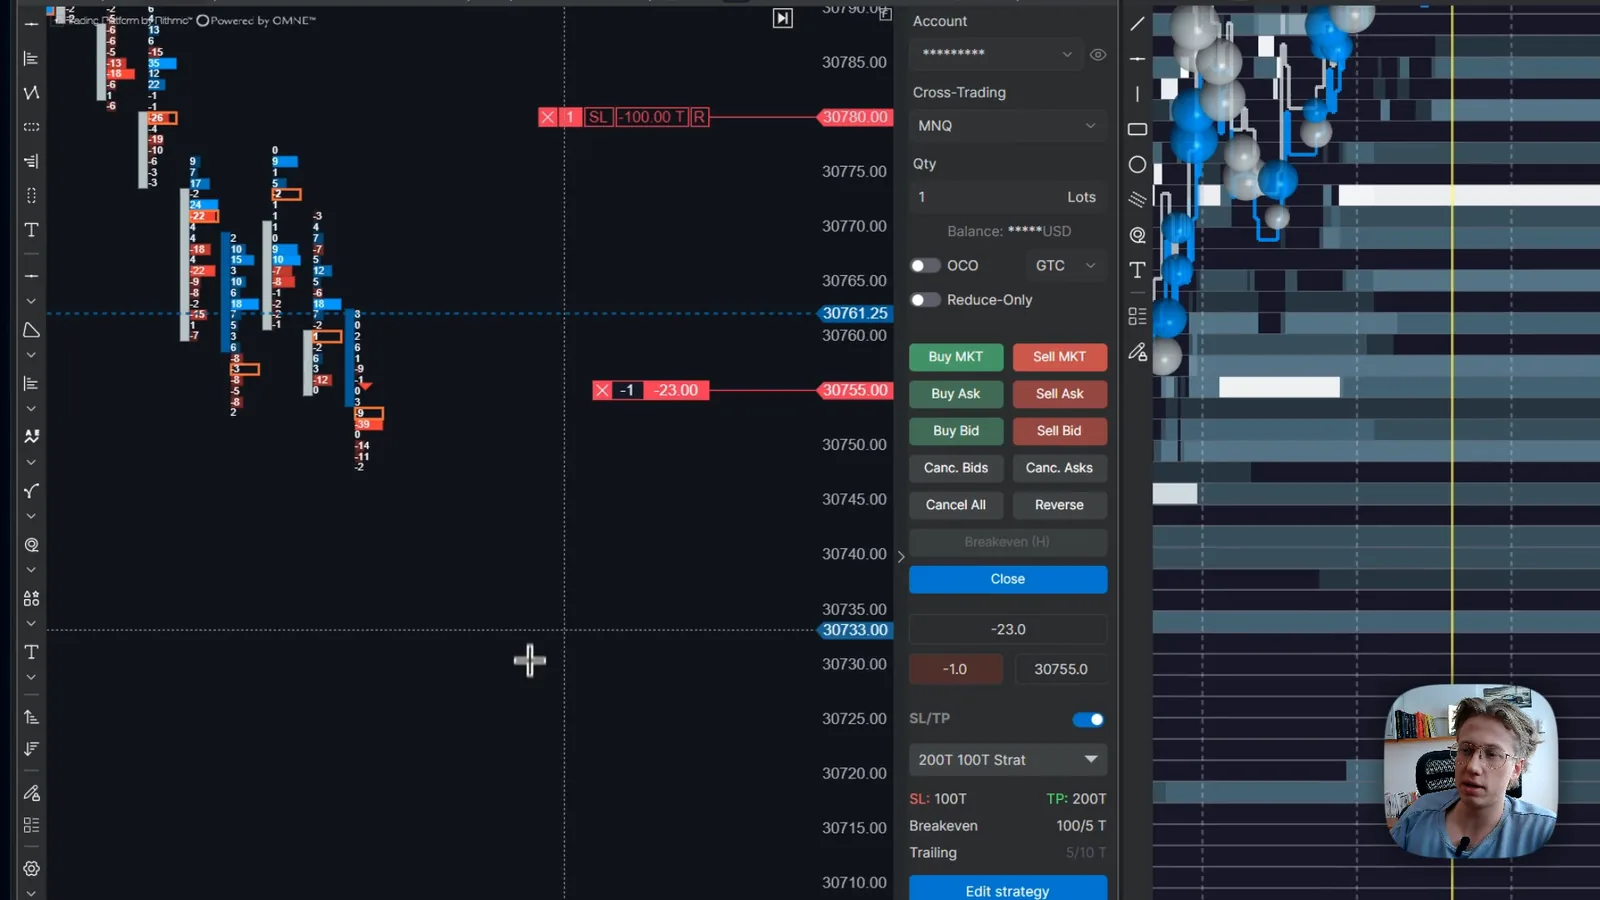Disable the SL/TP toggle
Image resolution: width=1600 pixels, height=900 pixels.
1088,719
